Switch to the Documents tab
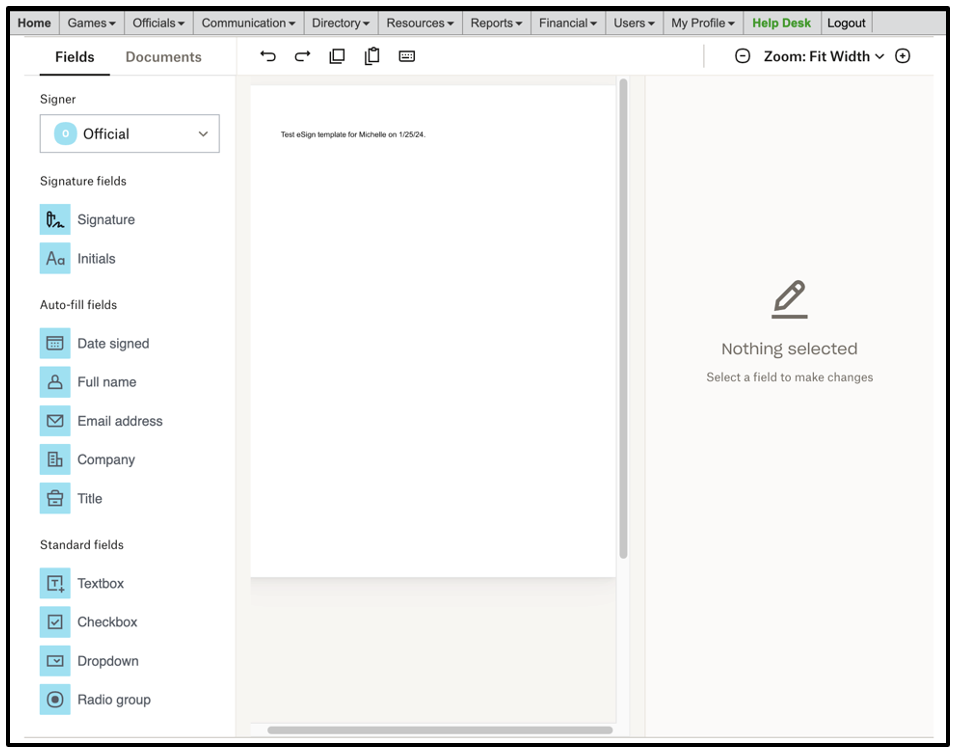This screenshot has width=958, height=756. 163,57
